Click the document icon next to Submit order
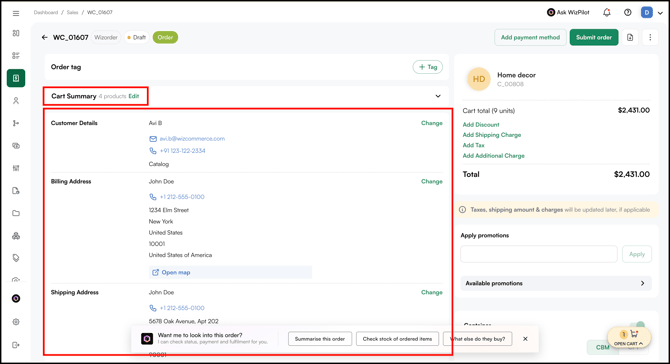Image resolution: width=670 pixels, height=364 pixels. tap(630, 38)
